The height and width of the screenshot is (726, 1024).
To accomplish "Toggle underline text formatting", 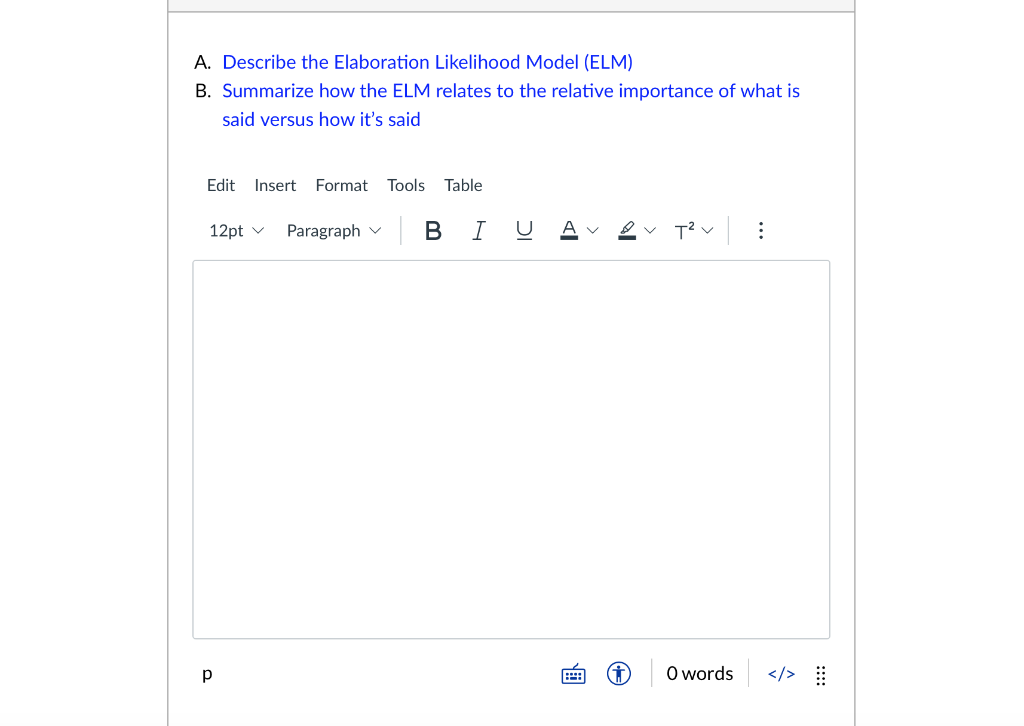I will pos(523,230).
